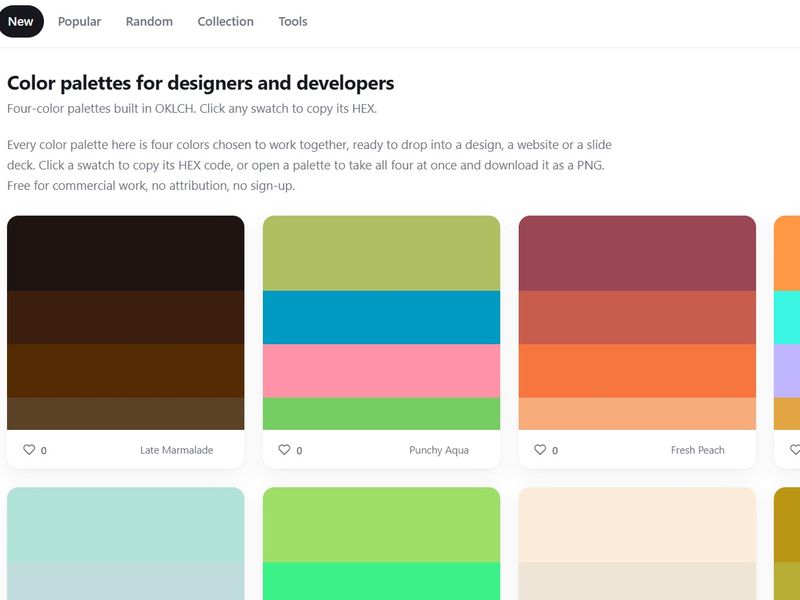Copy the neon green swatch under the lime swatch
Viewport: 800px width, 600px height.
pos(381,581)
